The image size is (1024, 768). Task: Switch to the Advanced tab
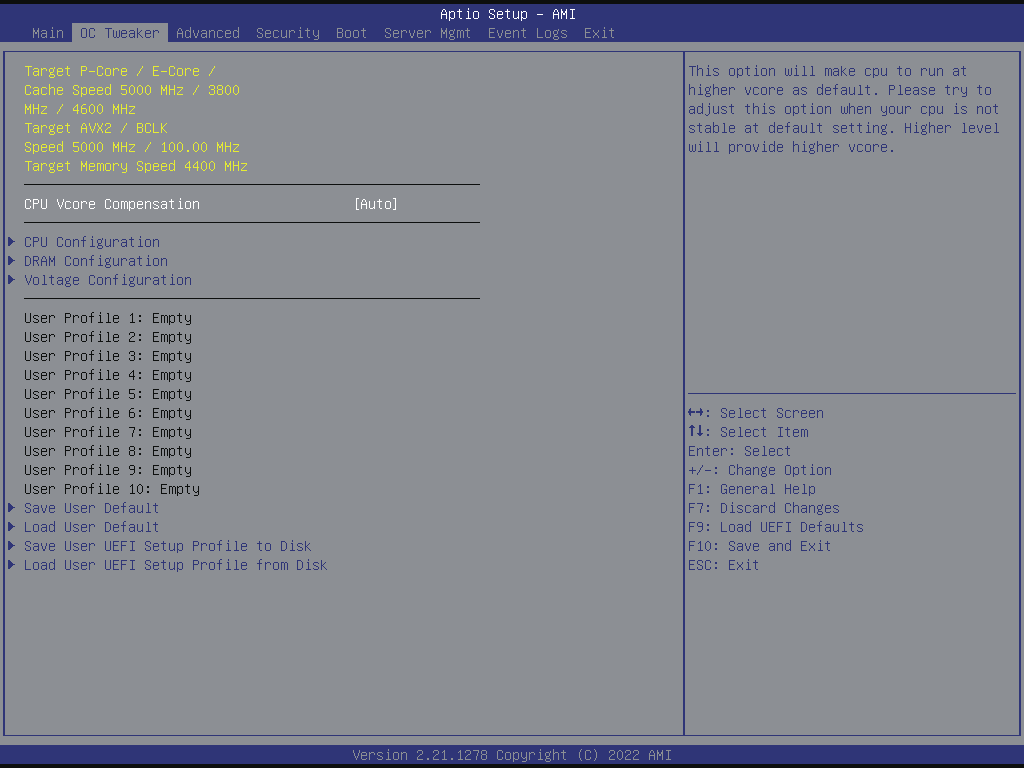(208, 33)
